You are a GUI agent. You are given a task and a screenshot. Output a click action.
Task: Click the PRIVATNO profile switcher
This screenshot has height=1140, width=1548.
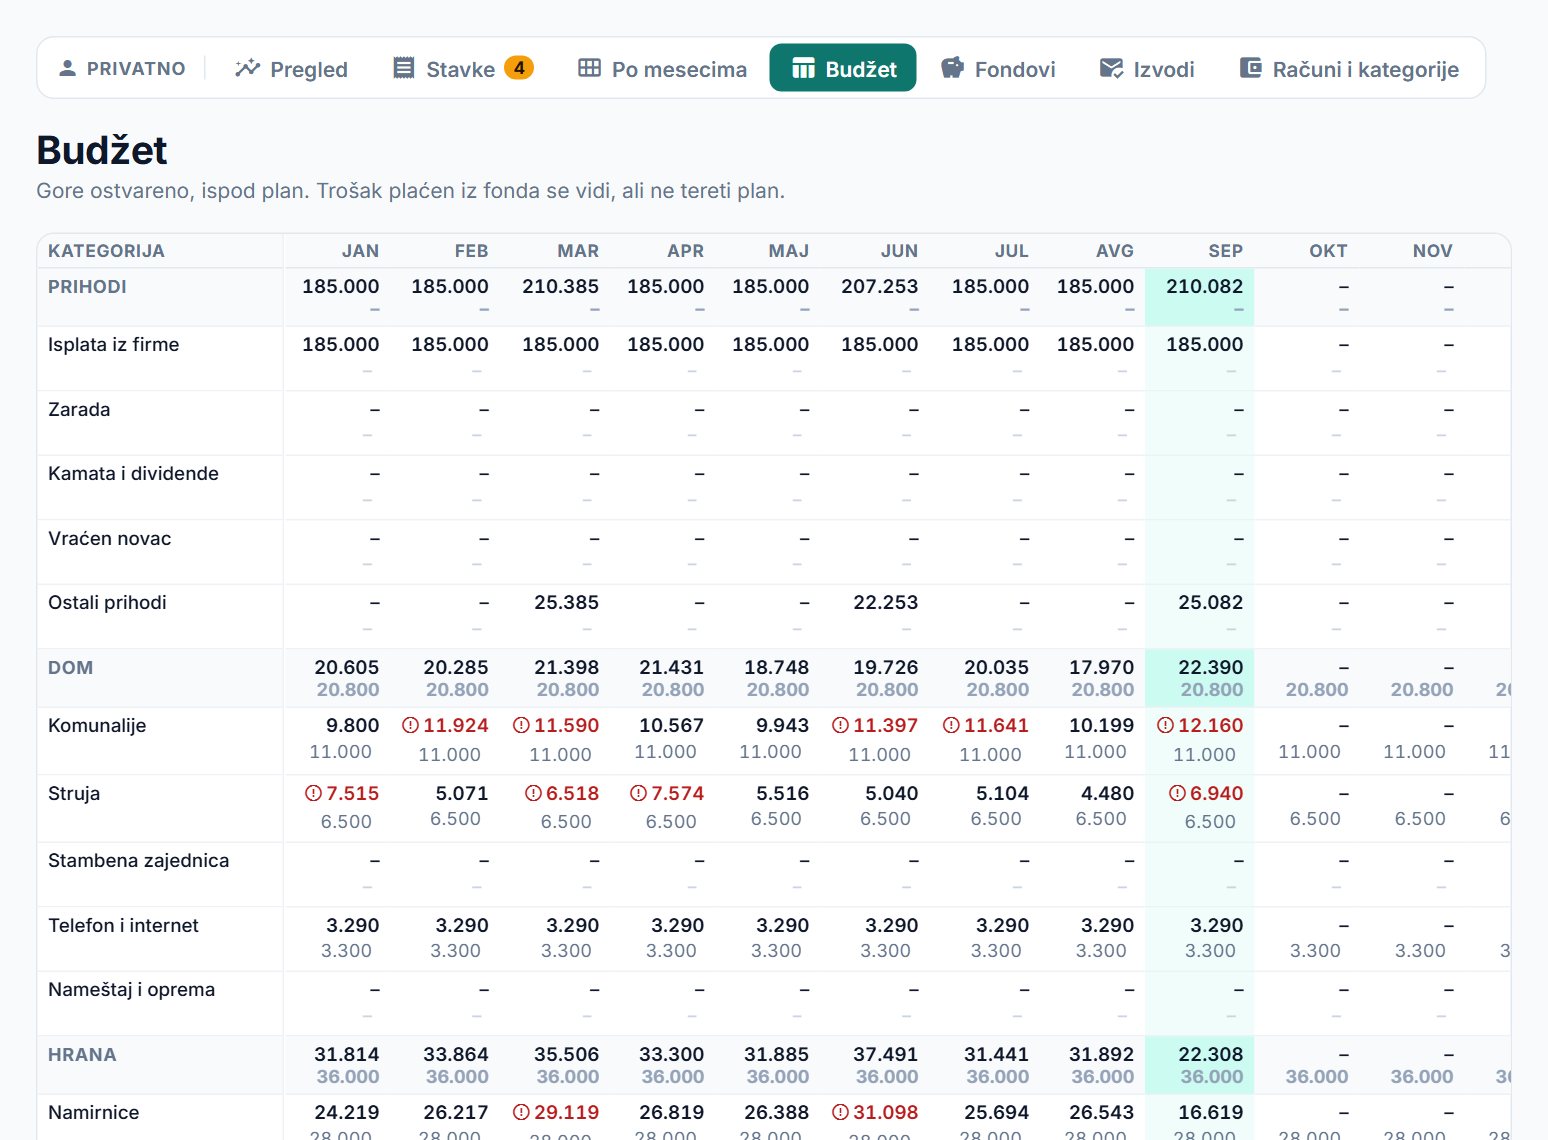pos(122,68)
